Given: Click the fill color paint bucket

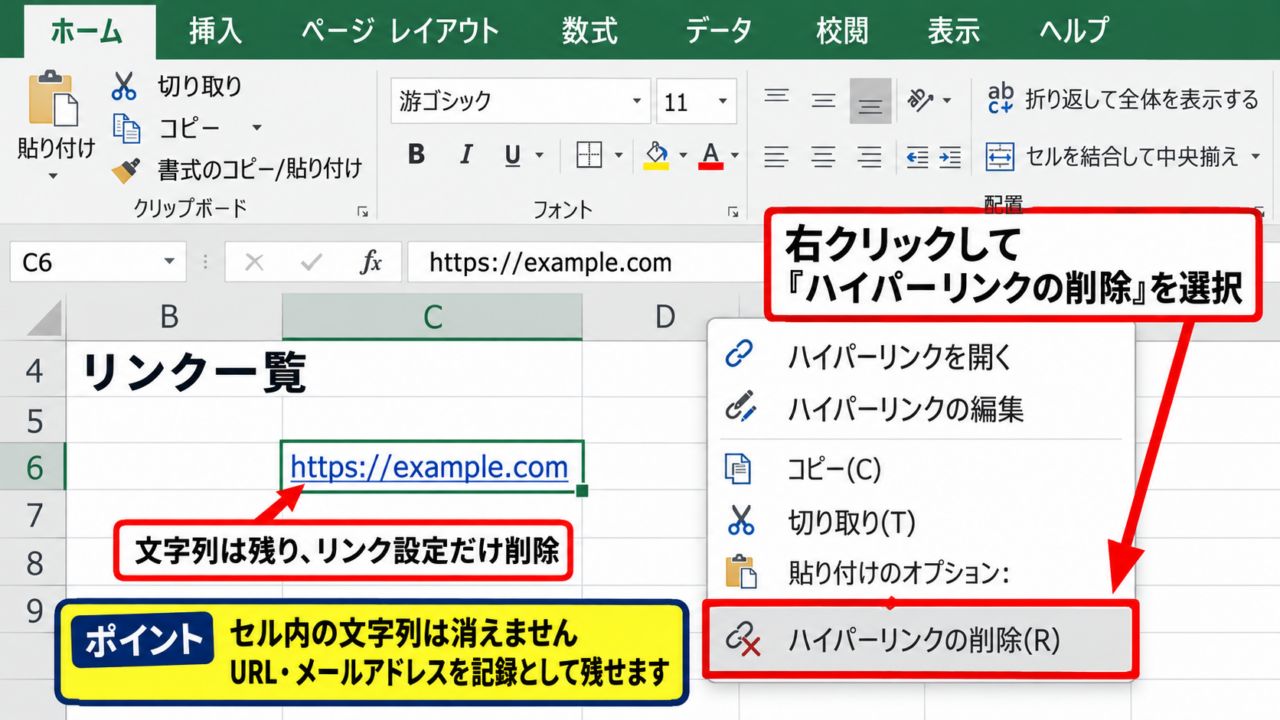Looking at the screenshot, I should pos(656,155).
